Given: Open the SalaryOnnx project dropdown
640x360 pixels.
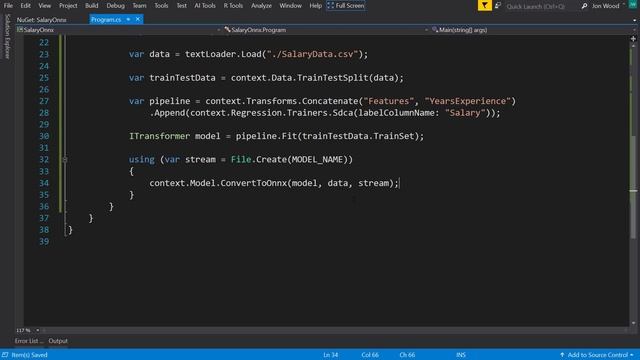Looking at the screenshot, I should (118, 30).
